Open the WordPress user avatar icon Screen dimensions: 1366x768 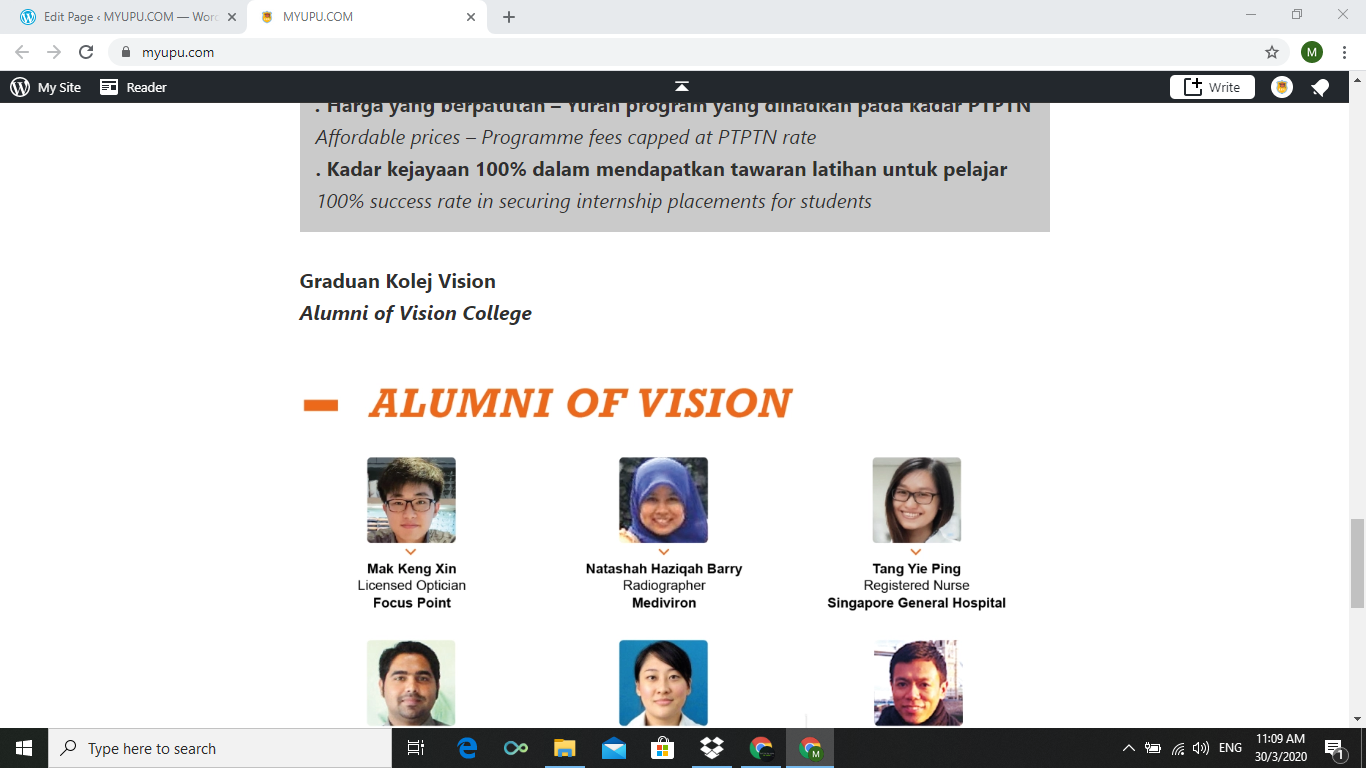[1282, 88]
